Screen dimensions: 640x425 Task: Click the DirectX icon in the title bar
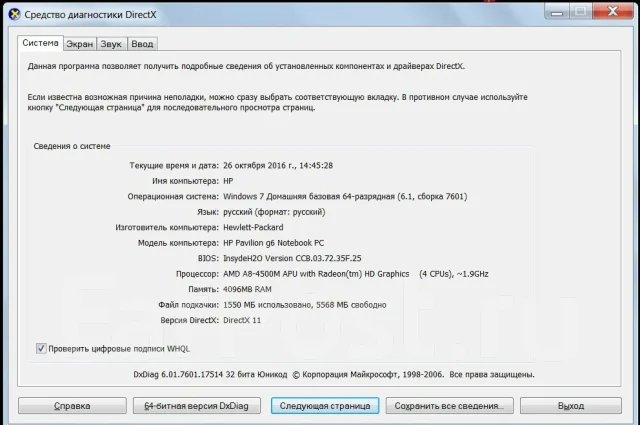point(14,15)
